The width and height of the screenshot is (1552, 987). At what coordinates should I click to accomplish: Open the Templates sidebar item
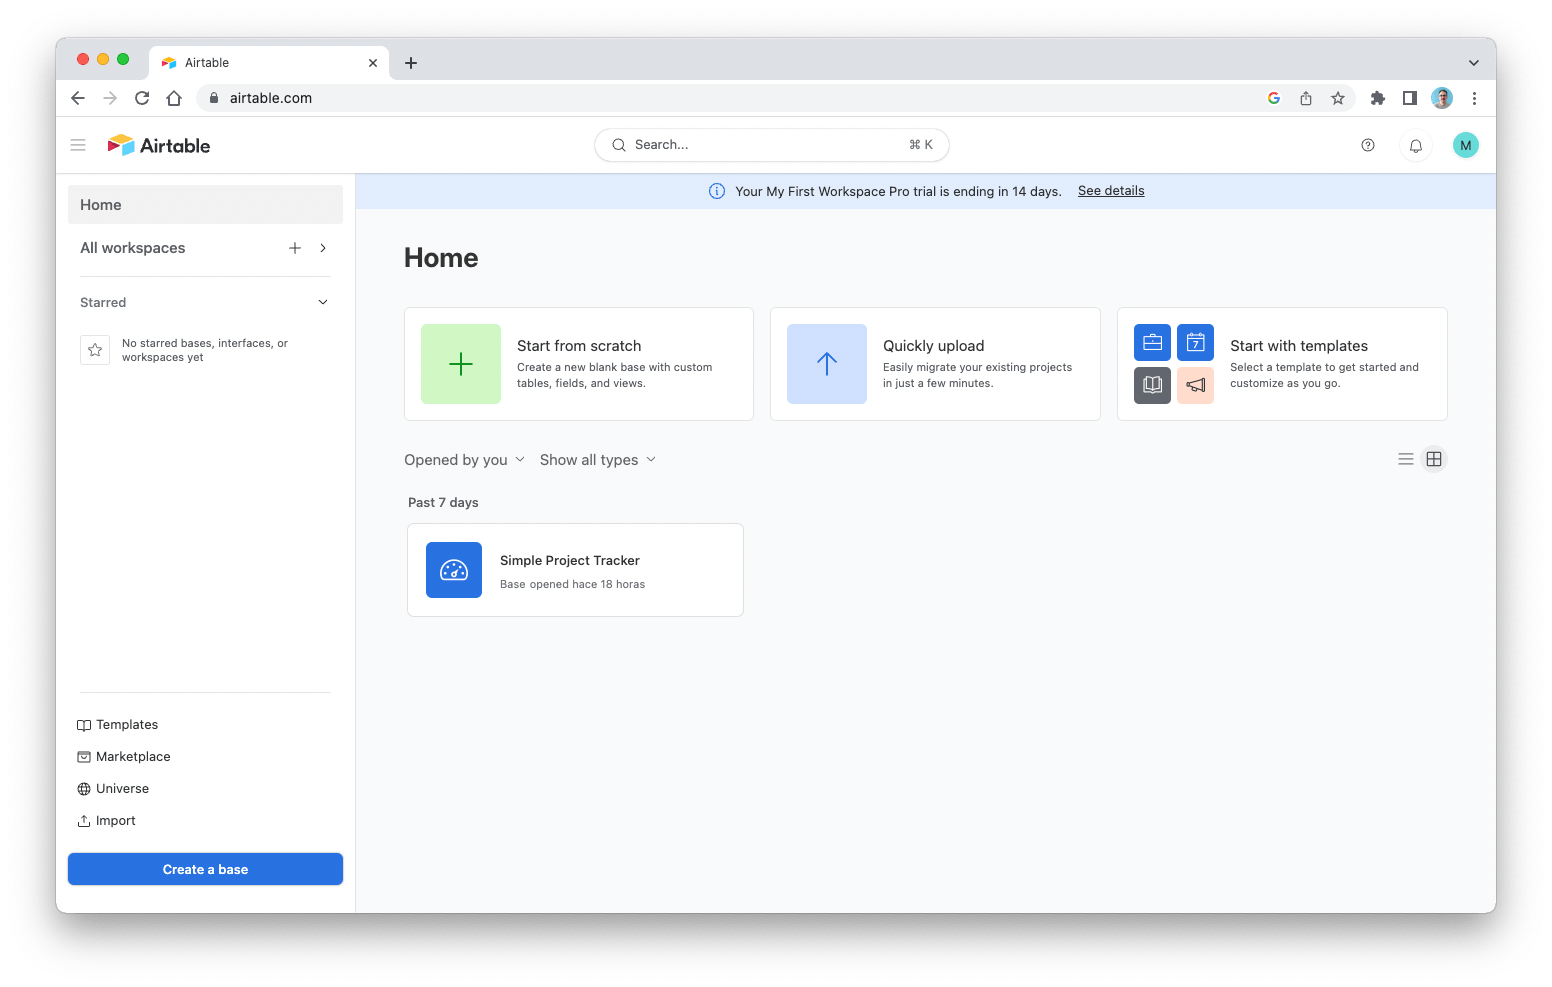[126, 724]
